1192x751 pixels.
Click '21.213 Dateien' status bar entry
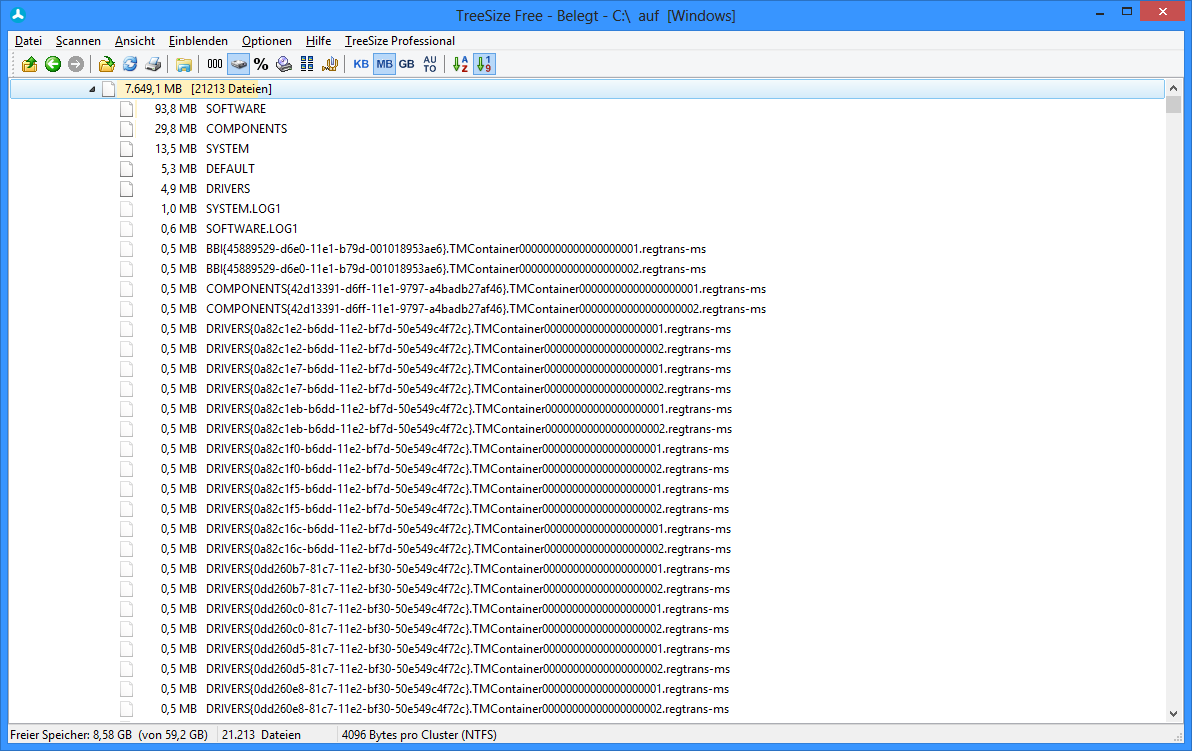262,735
